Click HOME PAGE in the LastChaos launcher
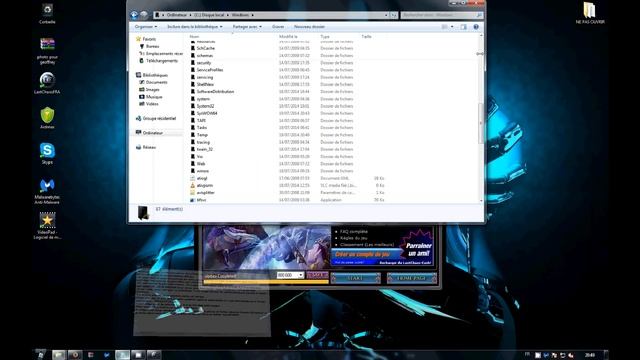Image resolution: width=640 pixels, height=360 pixels. coord(411,278)
